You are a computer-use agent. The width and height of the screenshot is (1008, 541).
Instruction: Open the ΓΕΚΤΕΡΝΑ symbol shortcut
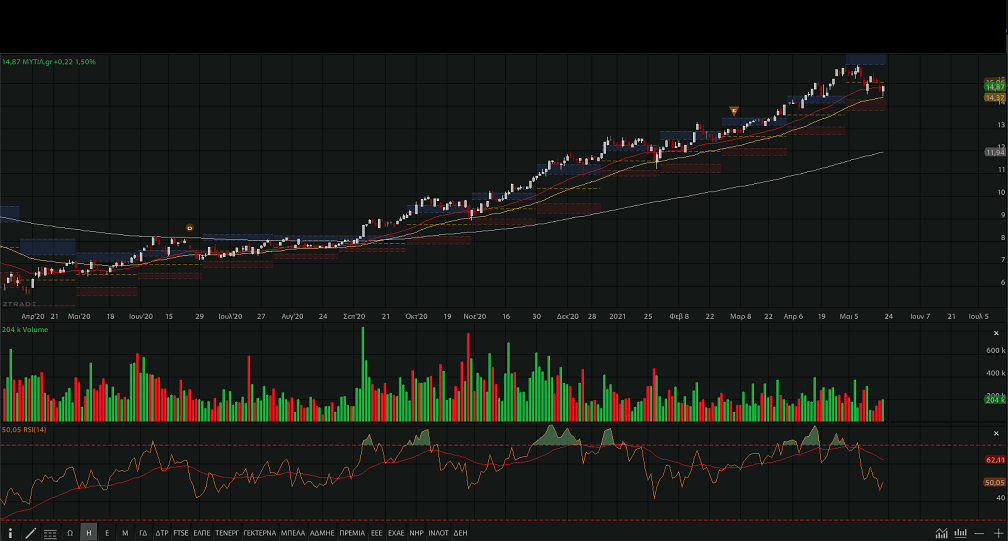point(260,533)
